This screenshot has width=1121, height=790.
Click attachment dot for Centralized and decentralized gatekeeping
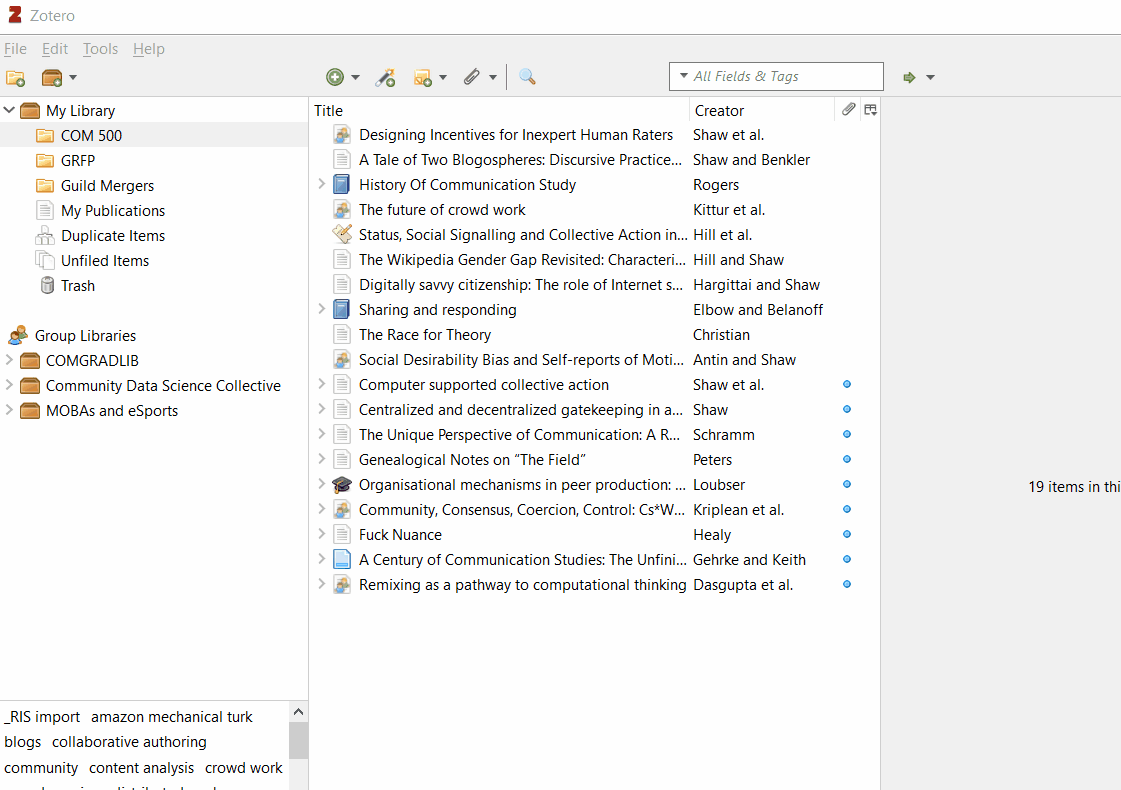847,409
